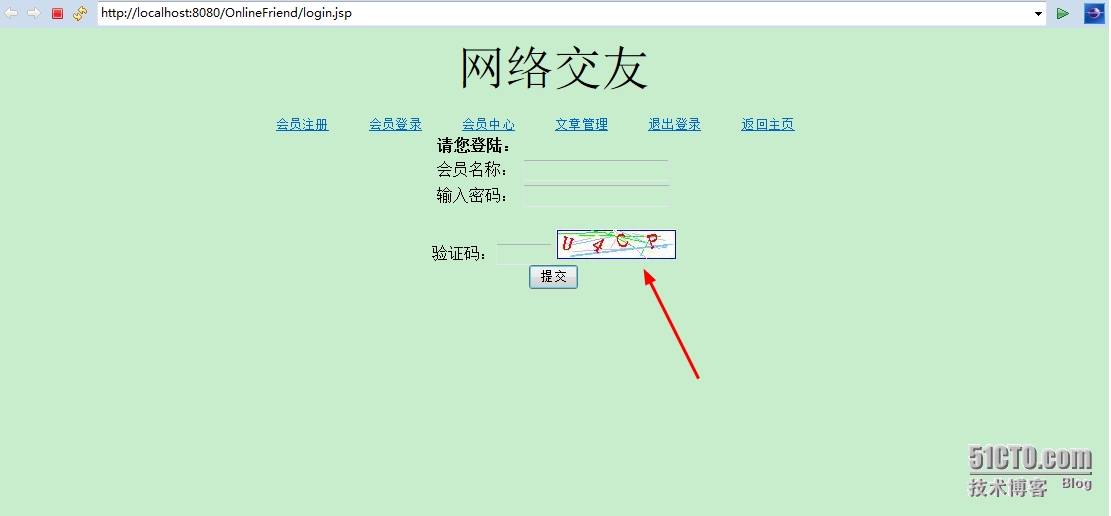The height and width of the screenshot is (516, 1111).
Task: Click the 网络交友 page heading
Action: 554,69
